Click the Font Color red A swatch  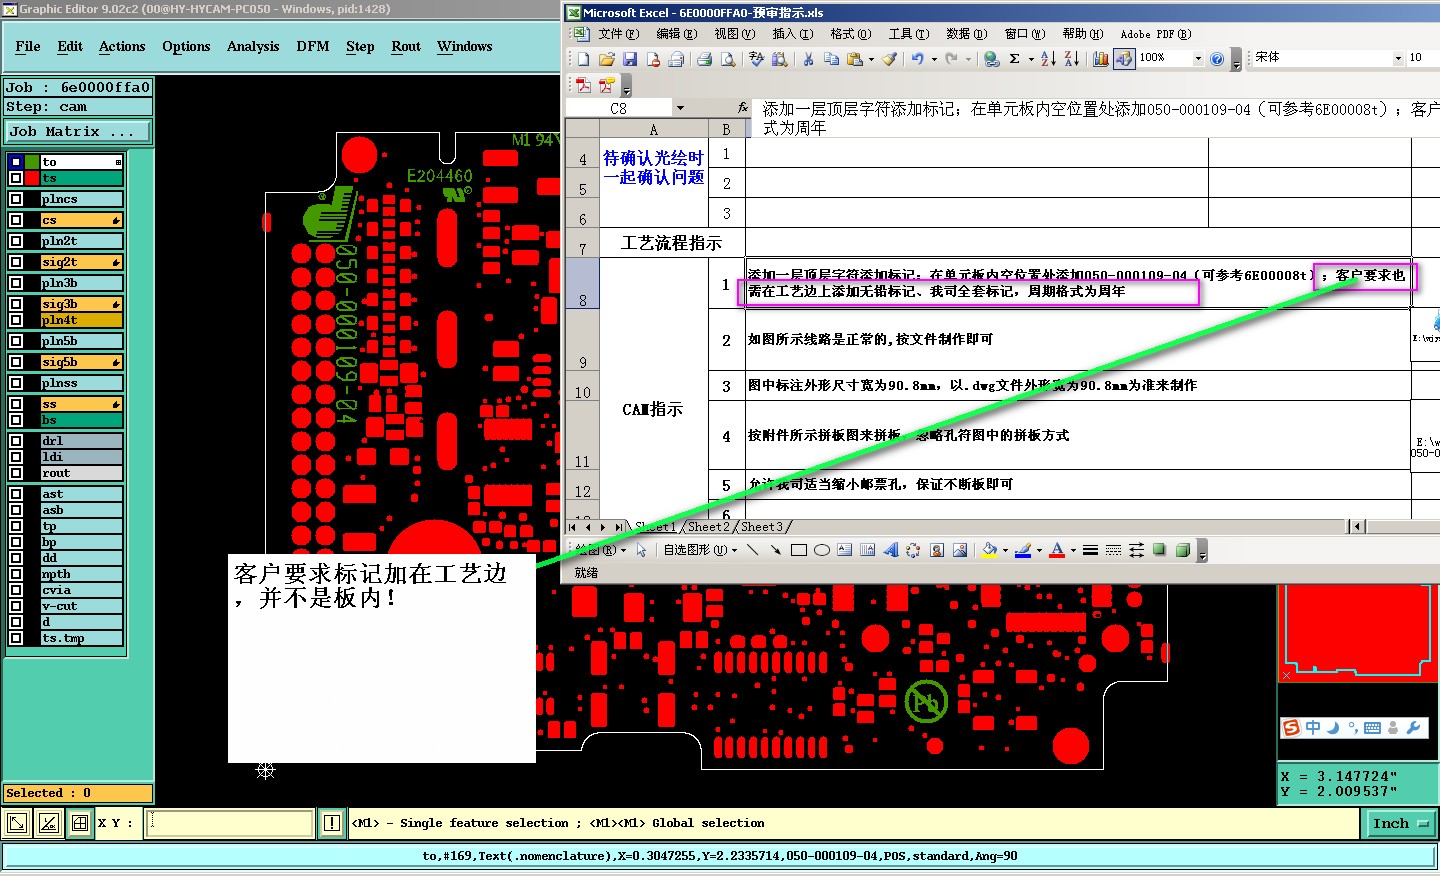[1057, 550]
